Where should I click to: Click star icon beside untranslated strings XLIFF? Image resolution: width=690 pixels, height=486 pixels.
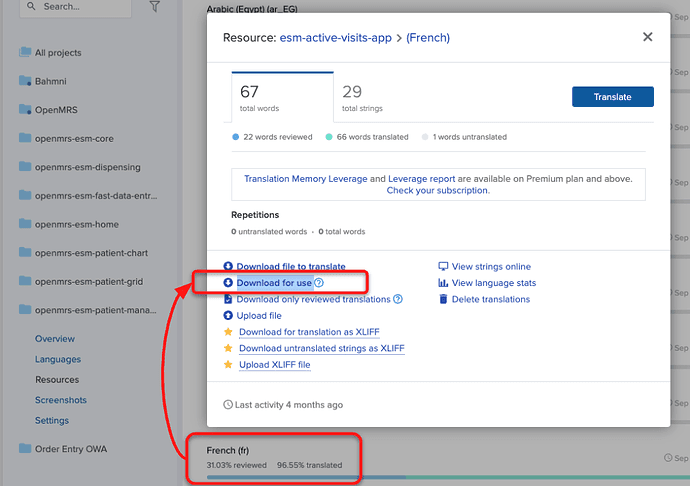click(x=228, y=348)
